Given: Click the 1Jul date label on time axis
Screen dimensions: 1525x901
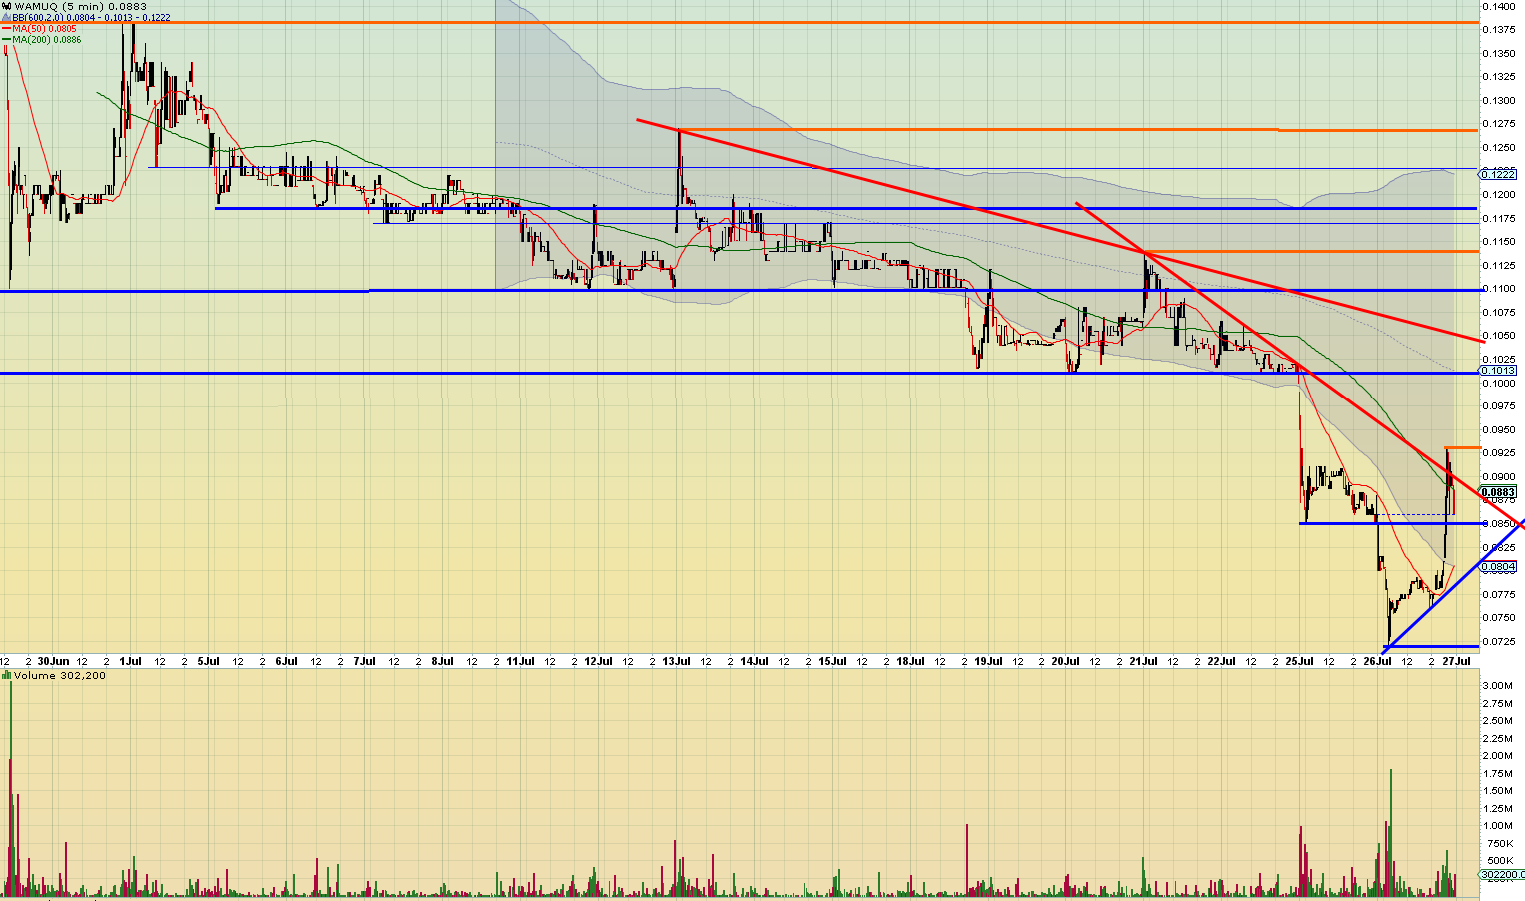Looking at the screenshot, I should point(131,661).
